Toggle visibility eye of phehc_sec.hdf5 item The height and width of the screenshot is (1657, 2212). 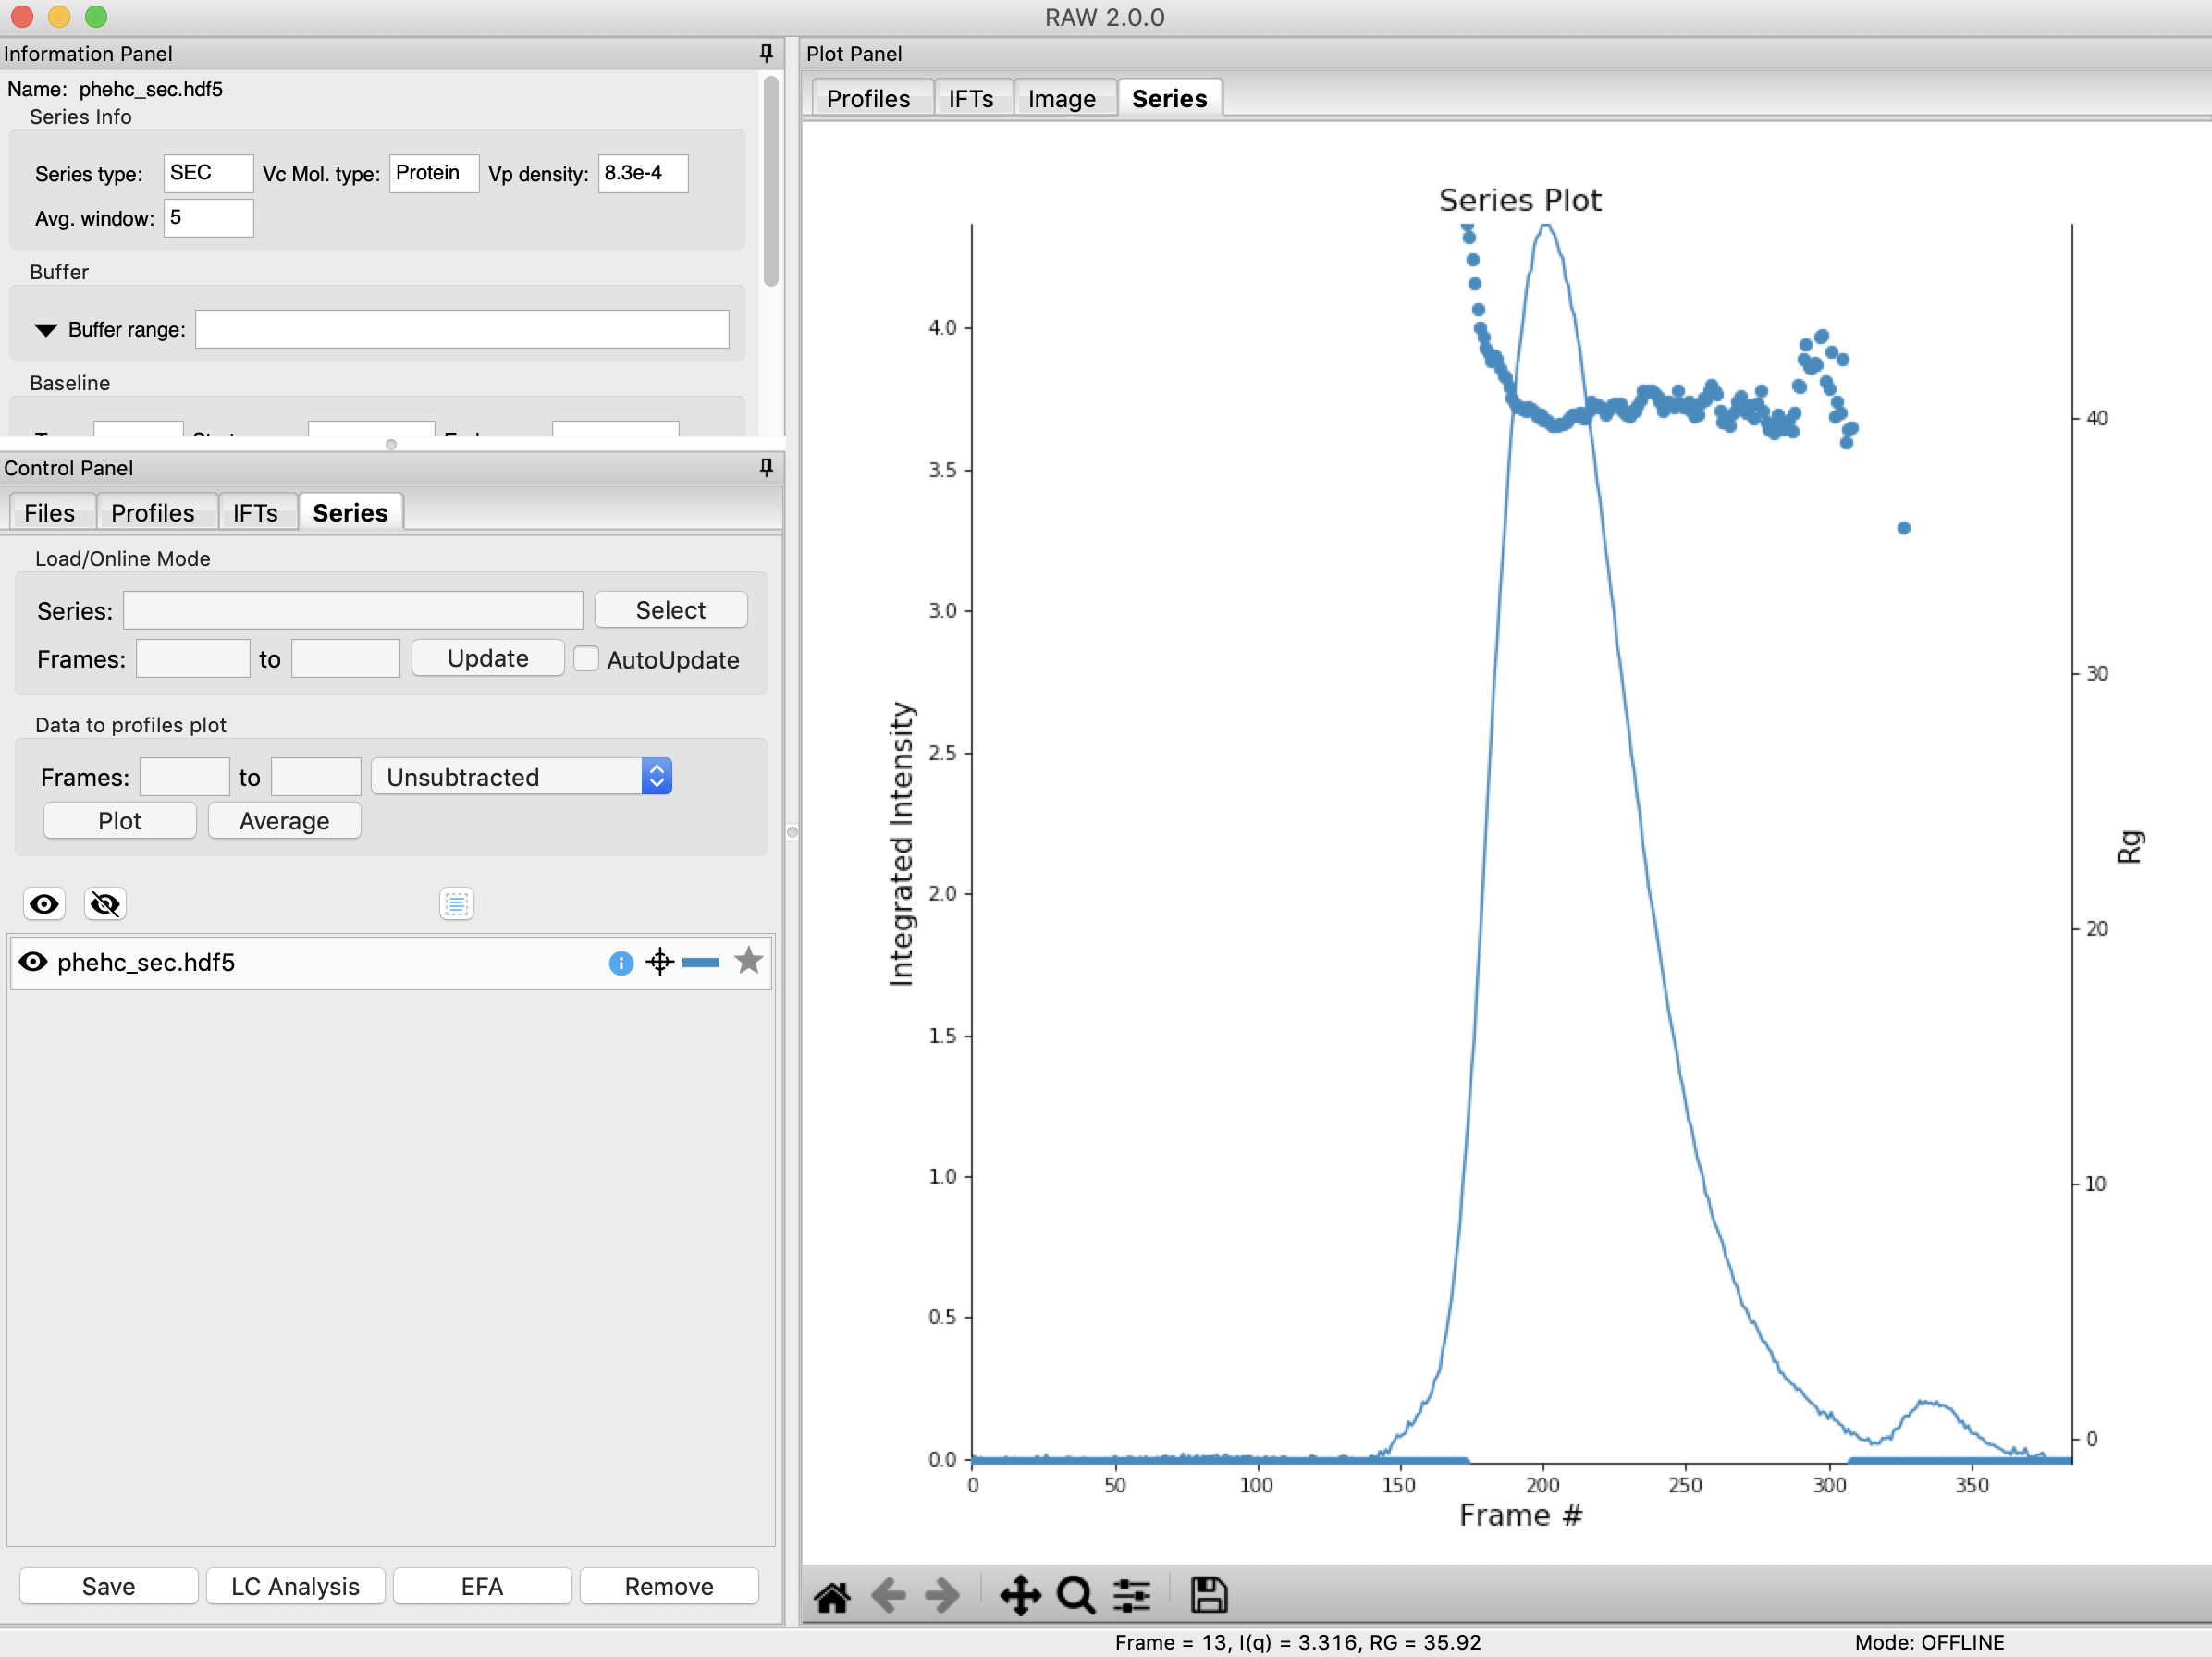click(33, 962)
